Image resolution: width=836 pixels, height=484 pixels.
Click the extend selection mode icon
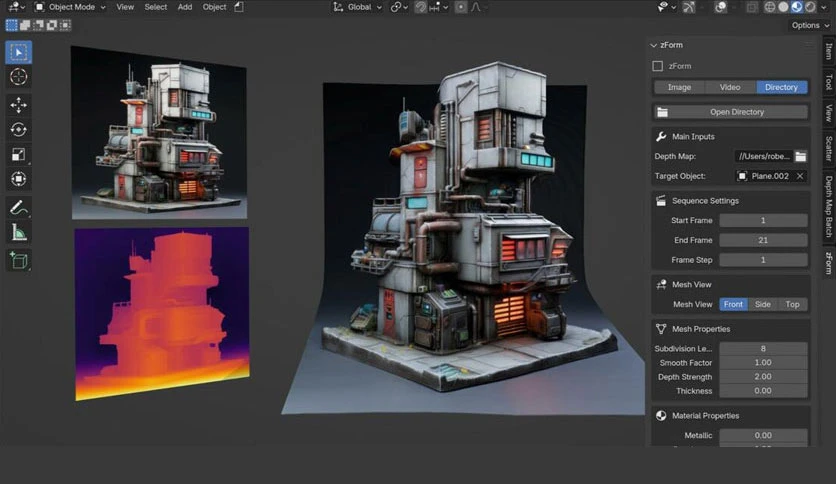click(25, 25)
